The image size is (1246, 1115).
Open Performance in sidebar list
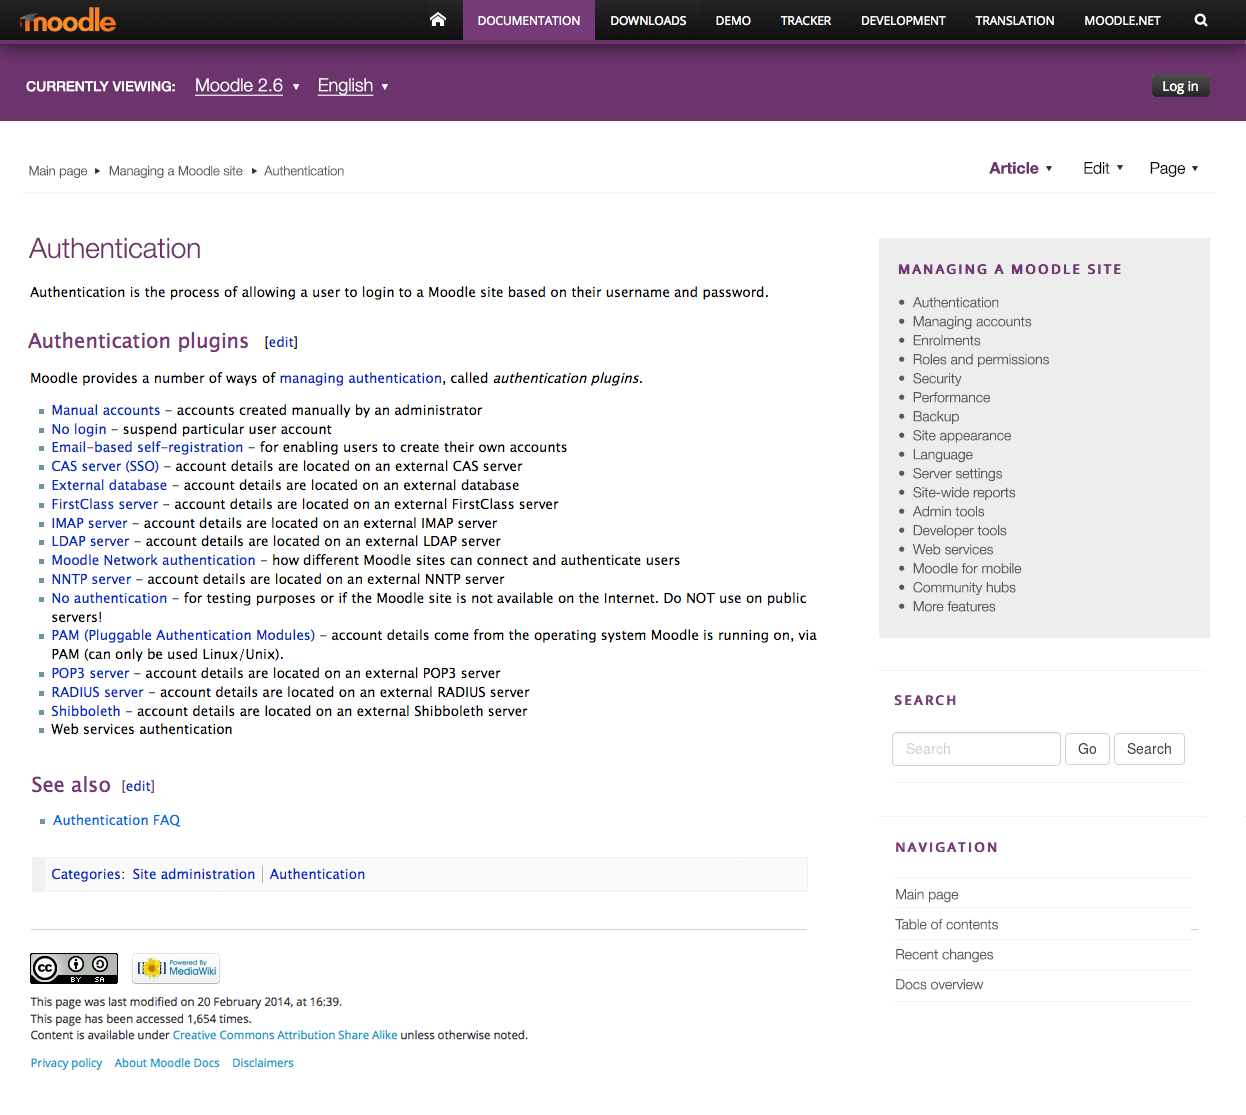pos(951,397)
